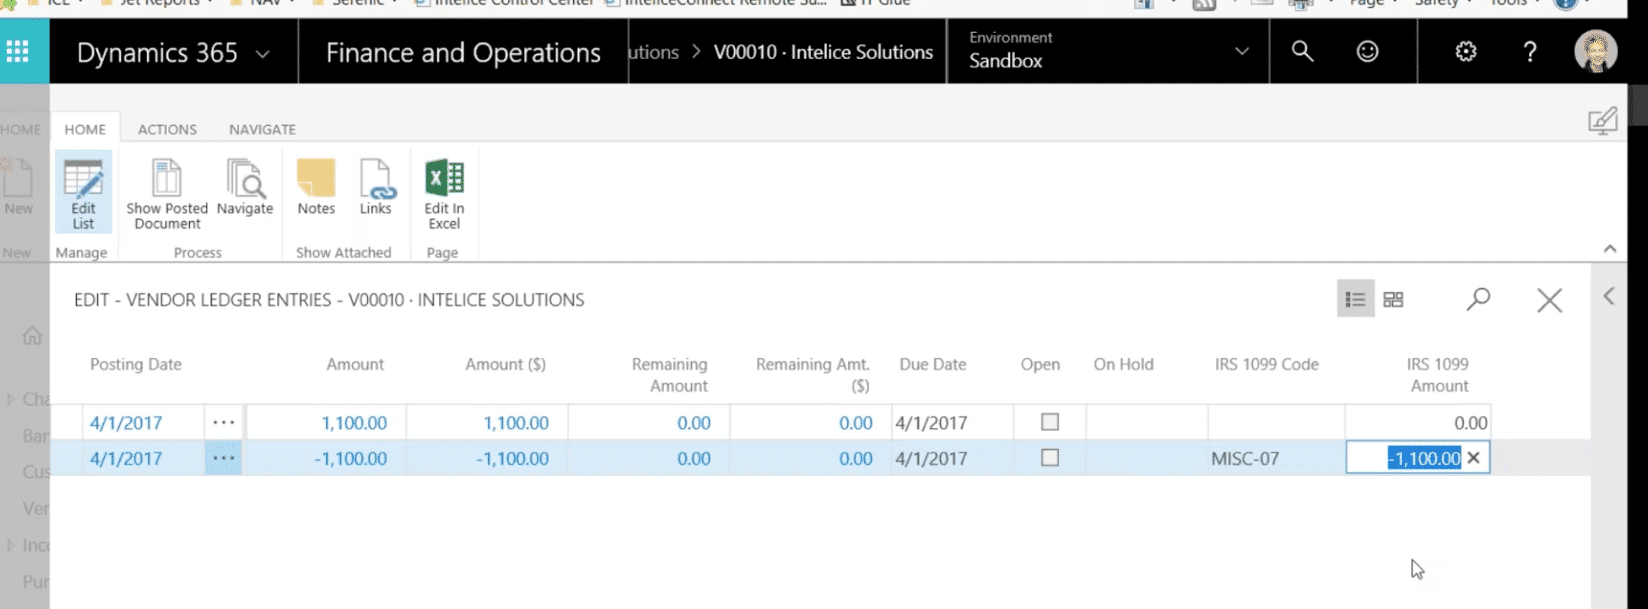Image resolution: width=1648 pixels, height=609 pixels.
Task: Click Amount ($) 1,100.00 value
Action: (x=516, y=423)
